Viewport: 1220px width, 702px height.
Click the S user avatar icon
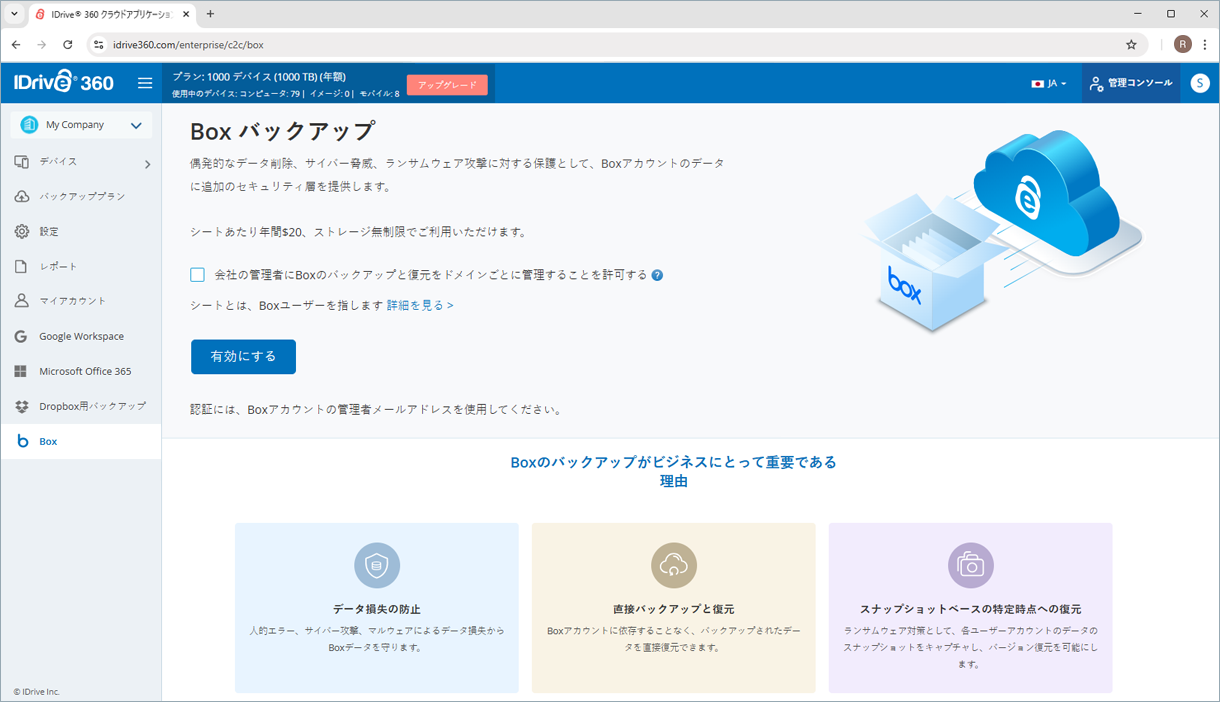click(1200, 83)
